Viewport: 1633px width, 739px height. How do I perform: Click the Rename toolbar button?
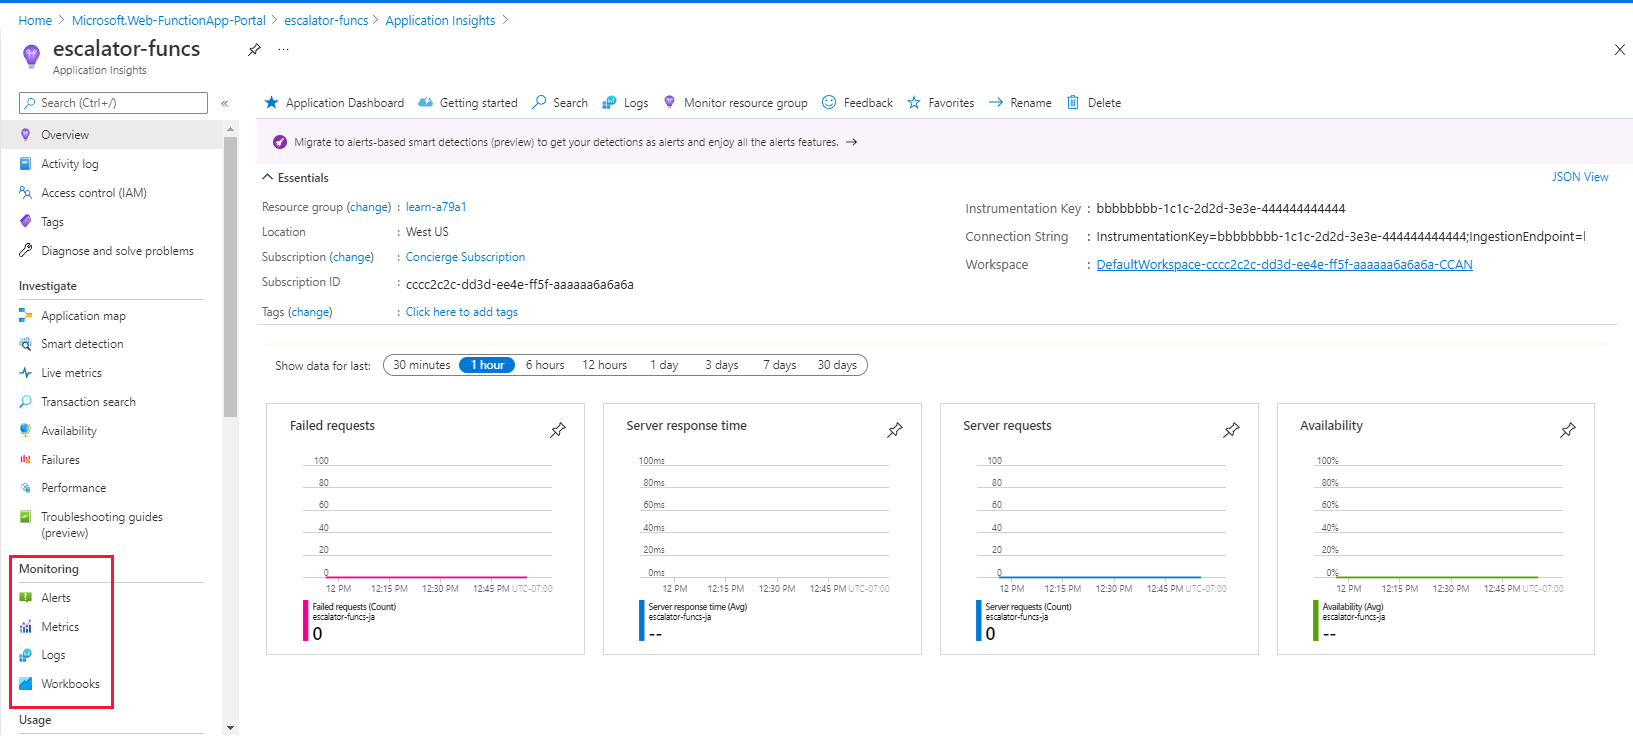coord(1020,103)
